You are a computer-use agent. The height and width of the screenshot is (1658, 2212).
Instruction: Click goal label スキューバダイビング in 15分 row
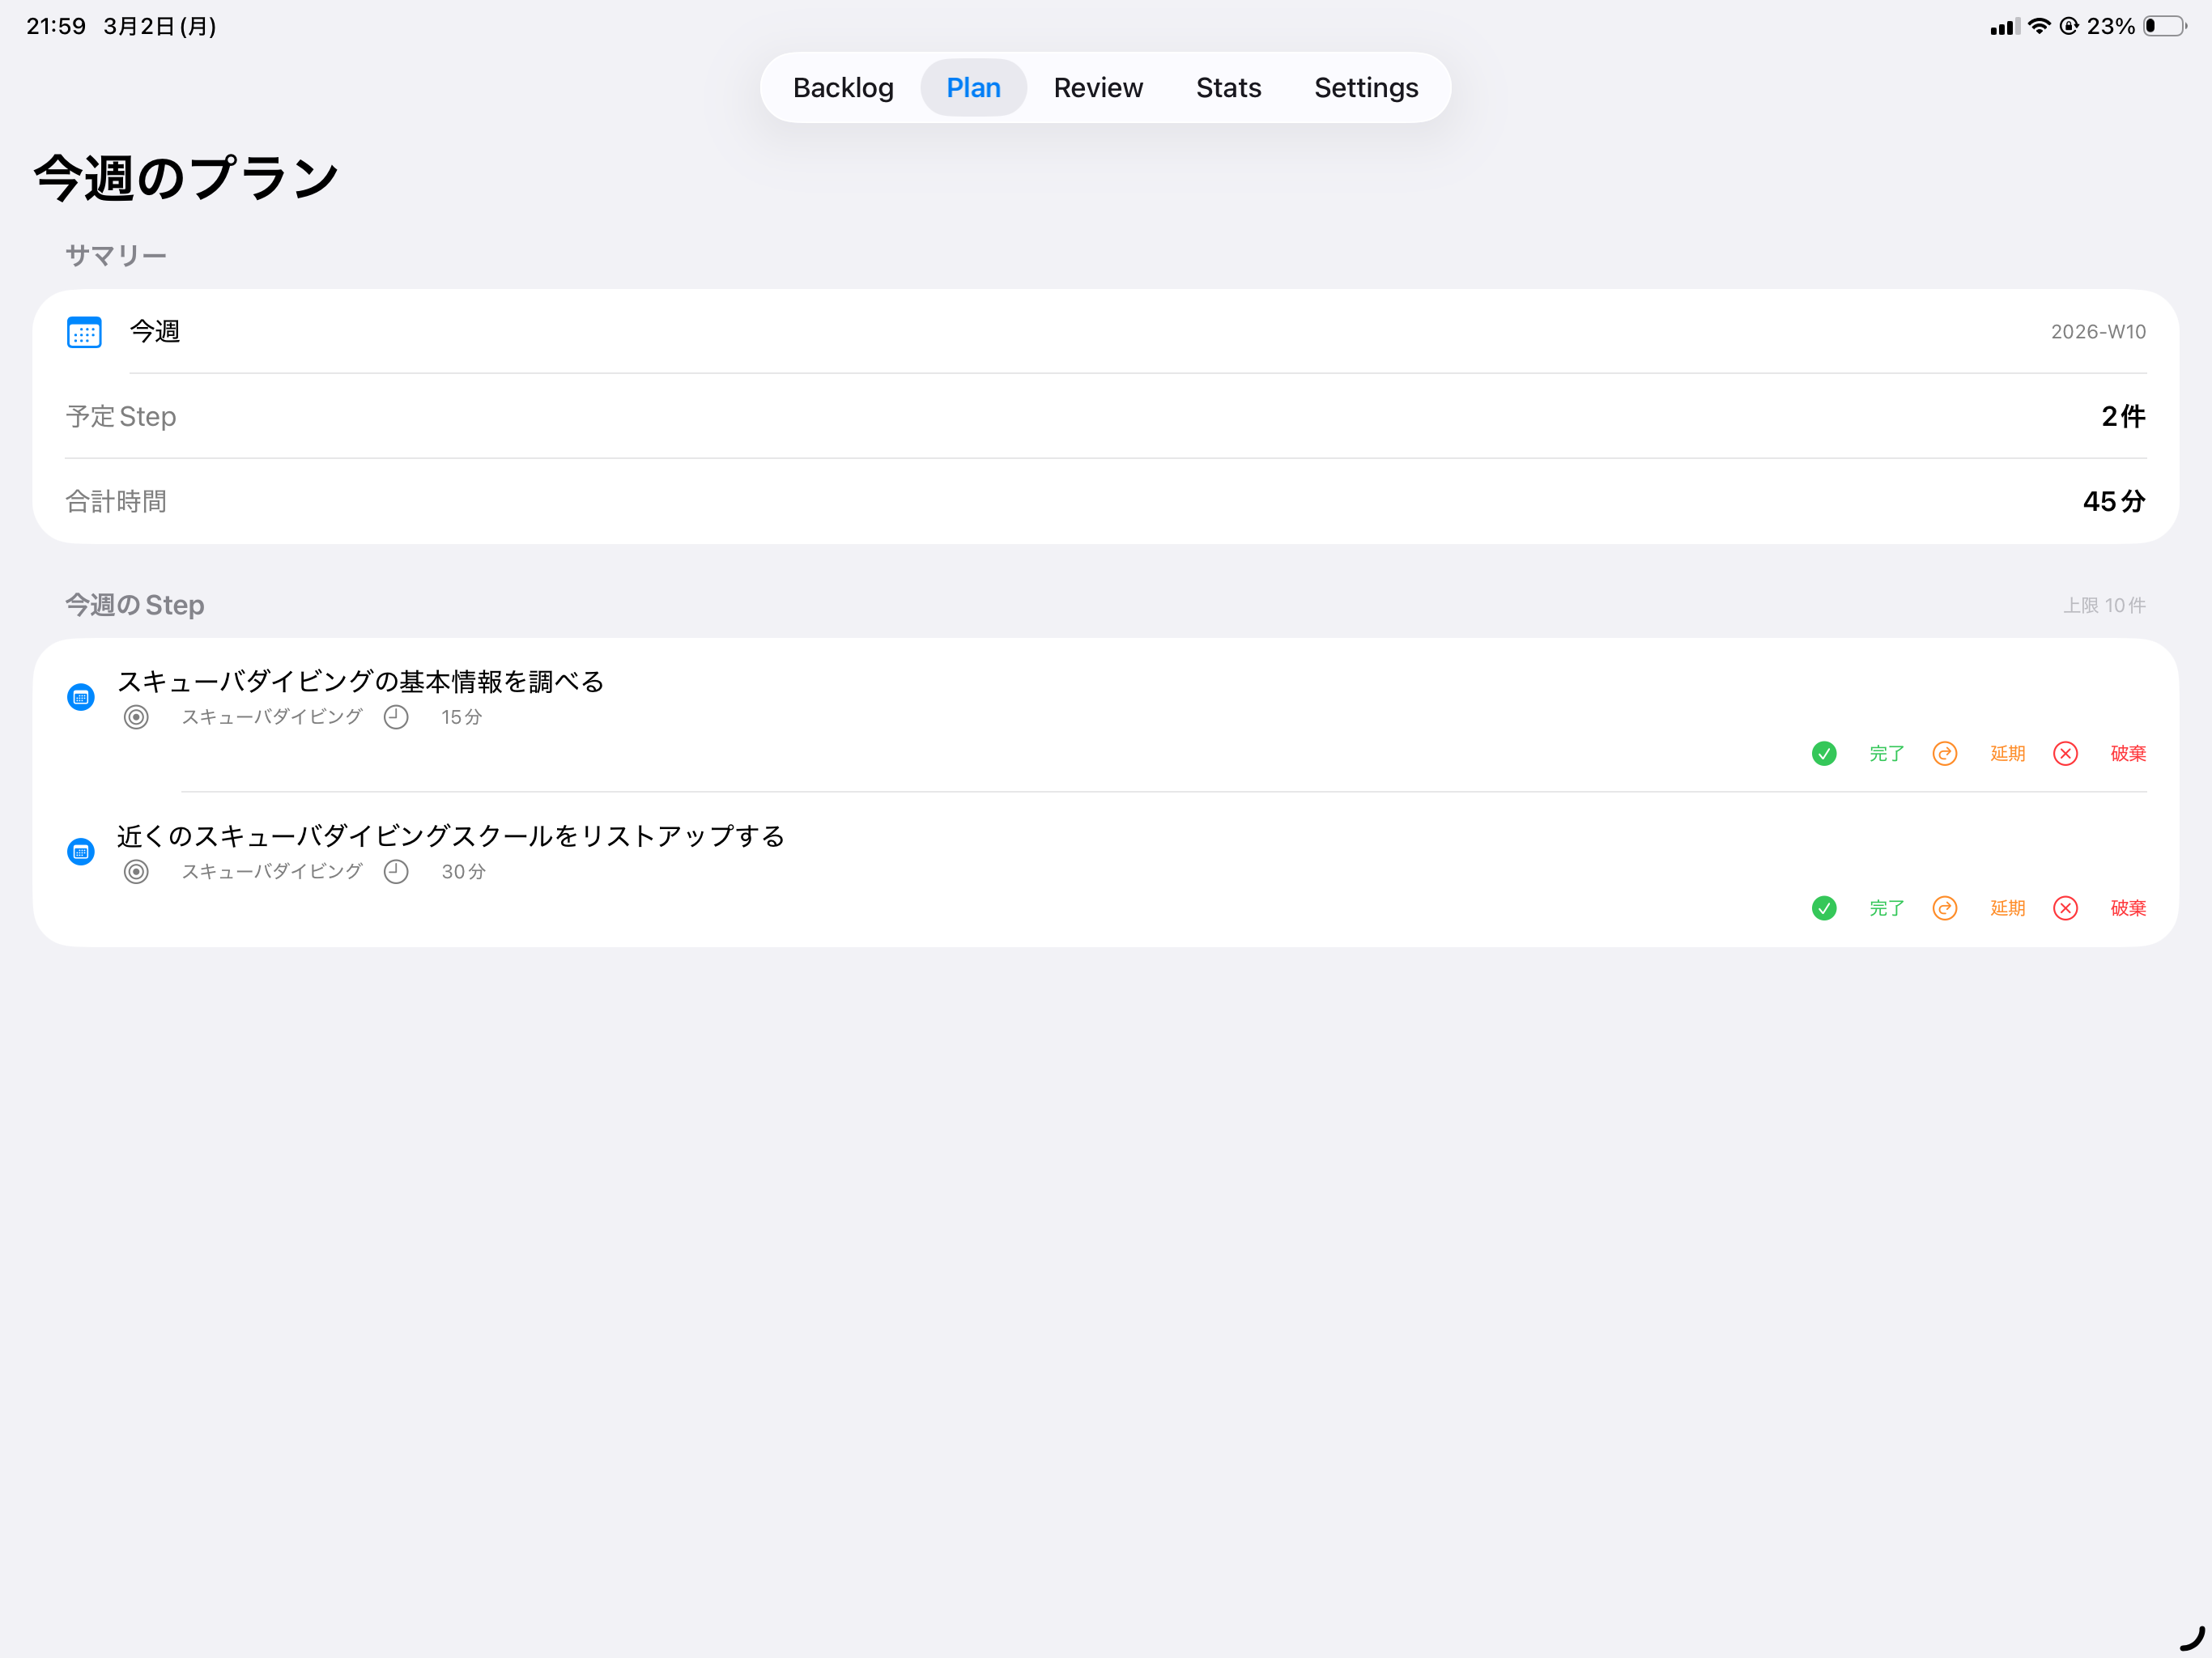[272, 717]
